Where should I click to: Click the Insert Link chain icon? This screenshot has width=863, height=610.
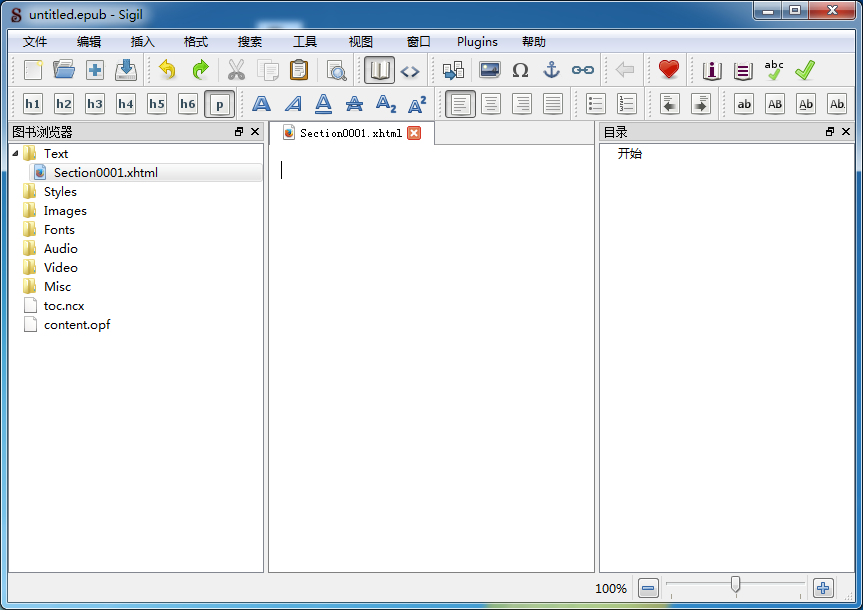582,70
